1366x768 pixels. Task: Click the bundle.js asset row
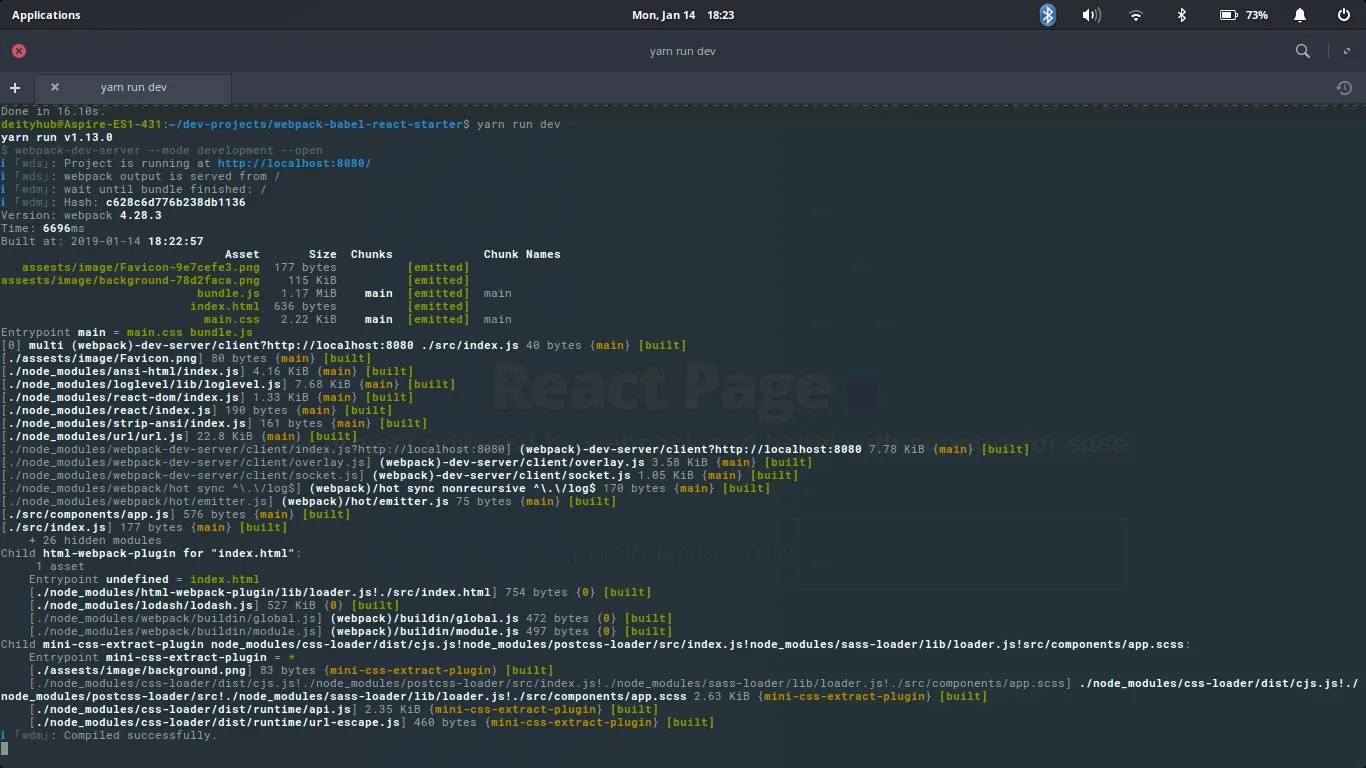coord(354,293)
